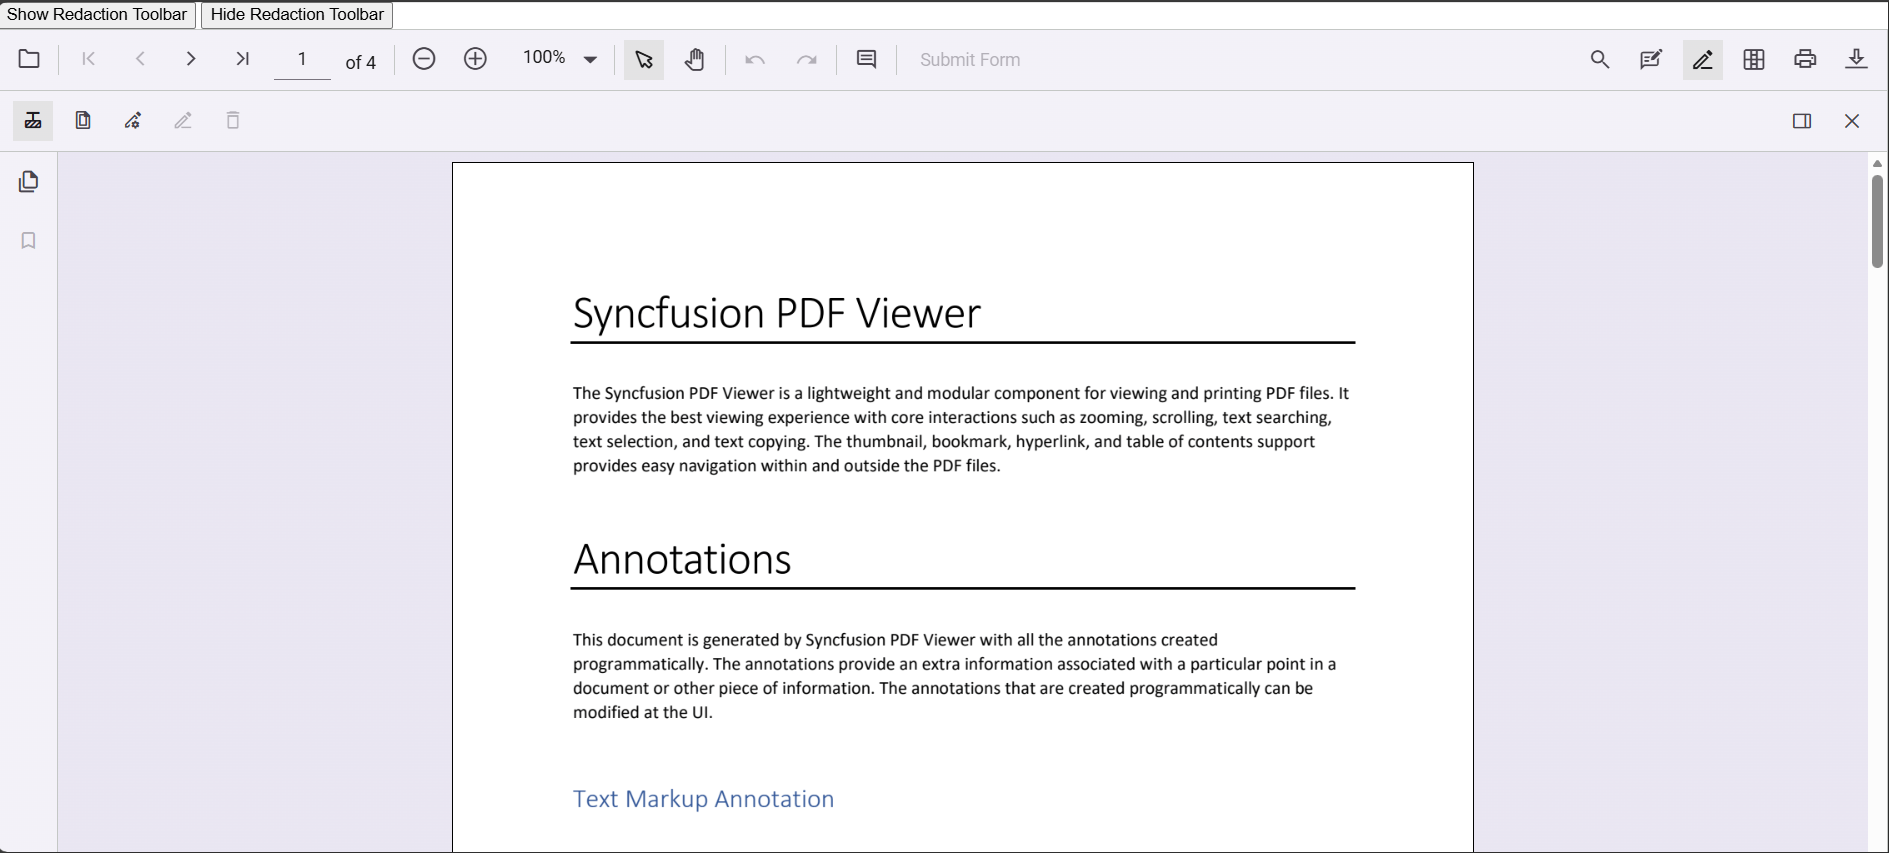Image resolution: width=1889 pixels, height=853 pixels.
Task: Choose the redact pages tool
Action: pos(83,121)
